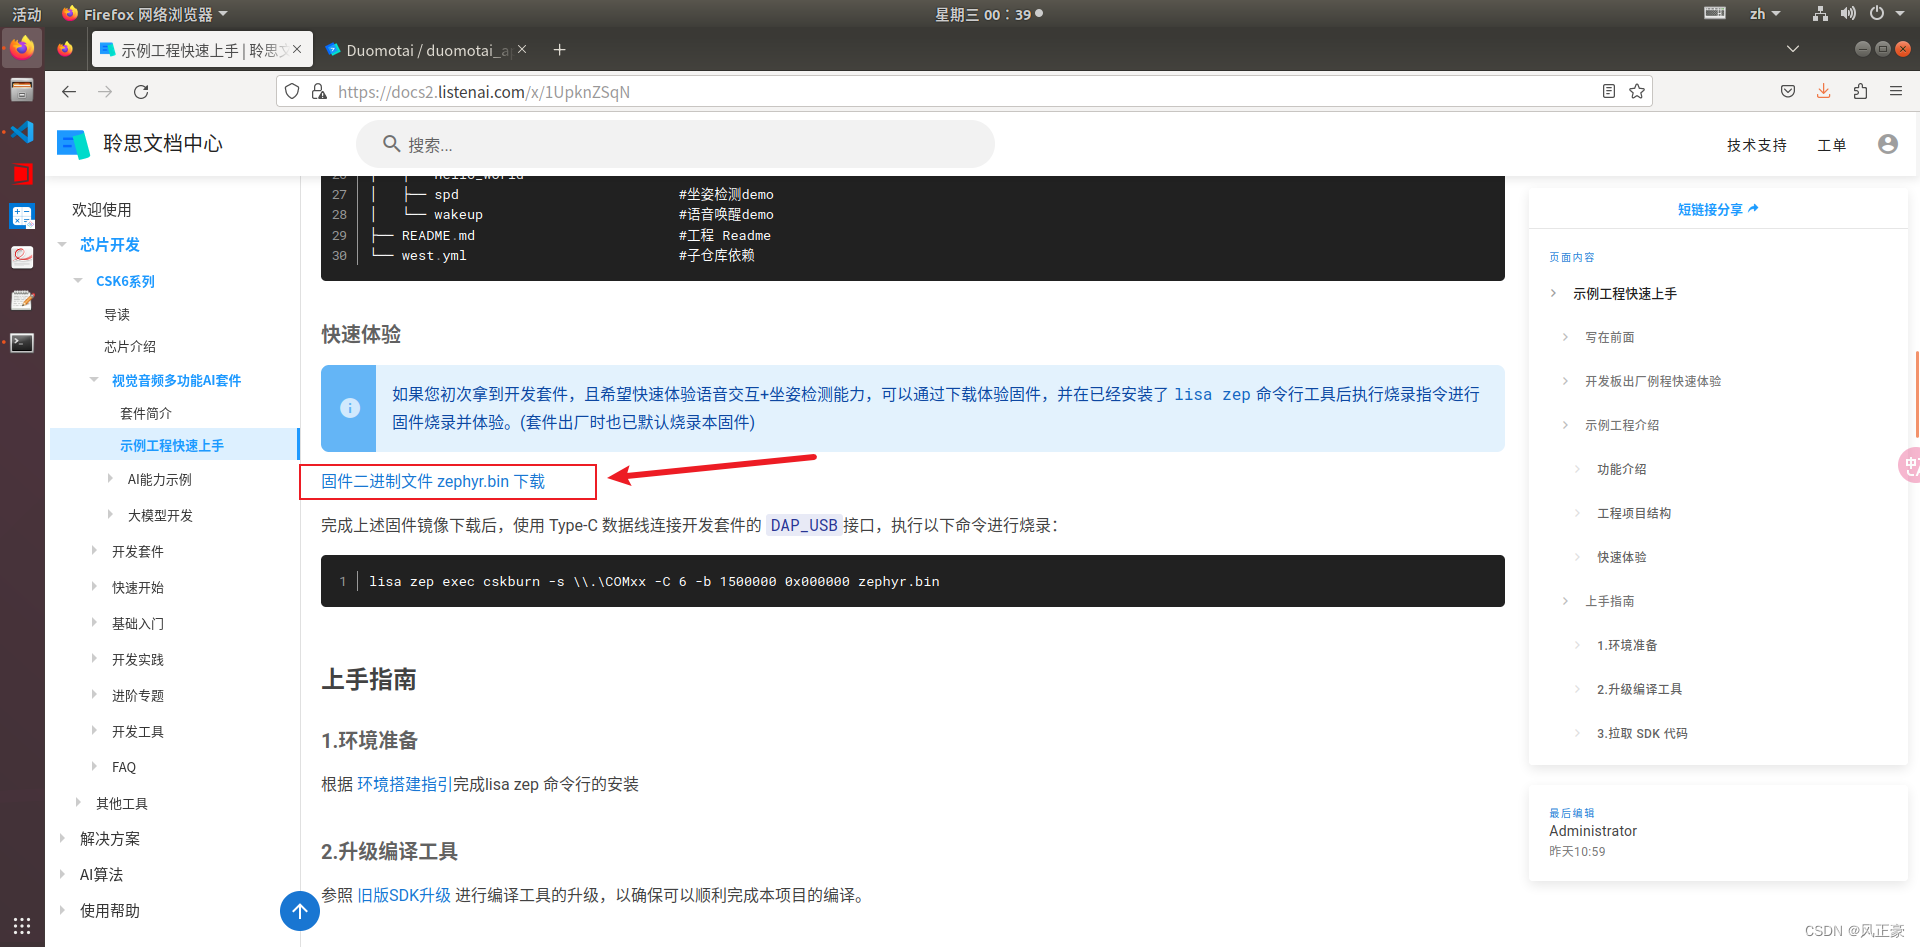1920x947 pixels.
Task: Reload the page with the refresh icon
Action: 141,91
